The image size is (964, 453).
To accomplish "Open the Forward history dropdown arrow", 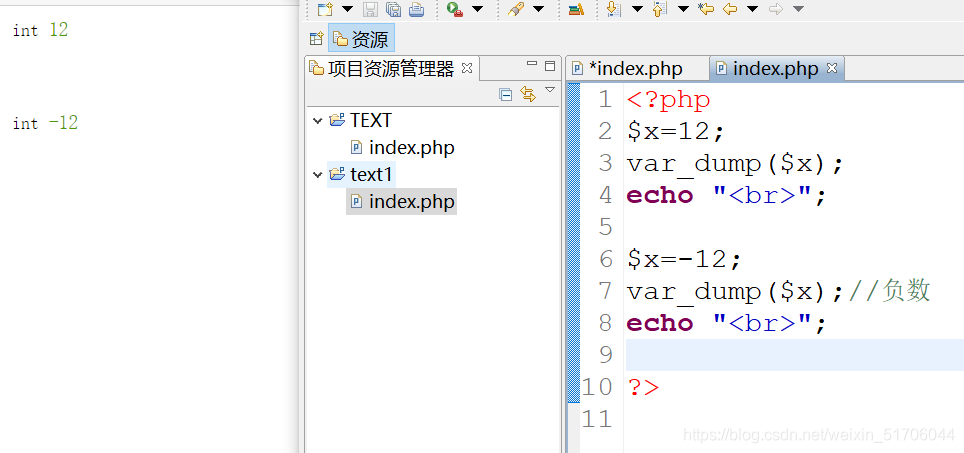I will coord(798,9).
